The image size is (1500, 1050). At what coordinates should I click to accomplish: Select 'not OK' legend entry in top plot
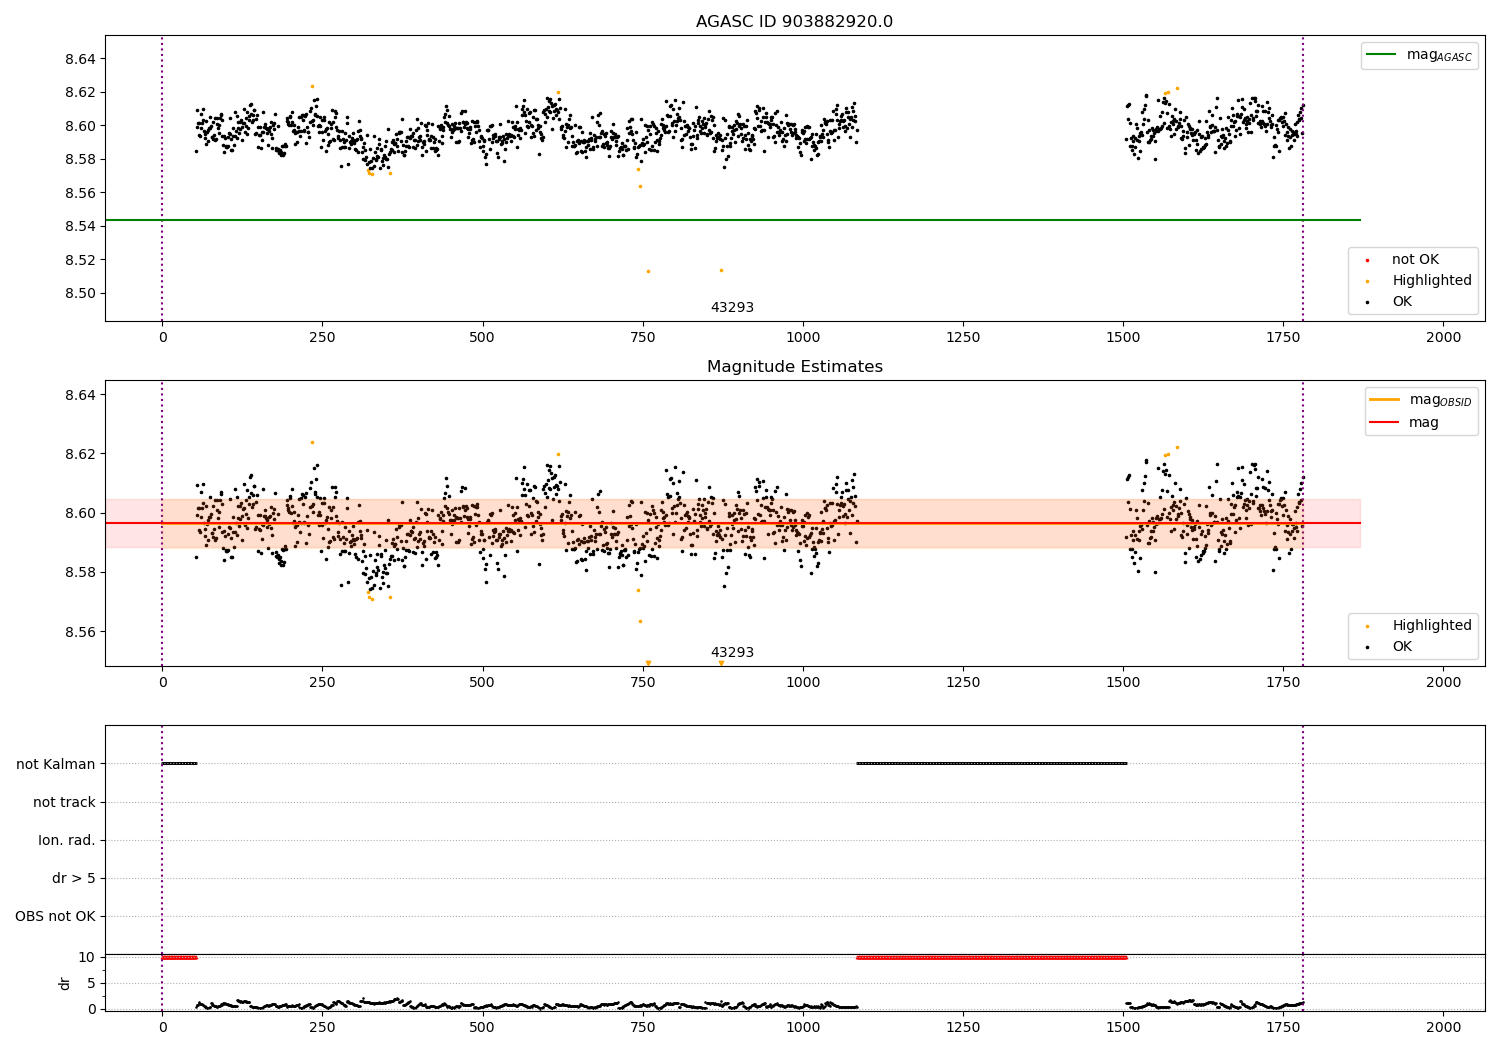[x=1415, y=260]
